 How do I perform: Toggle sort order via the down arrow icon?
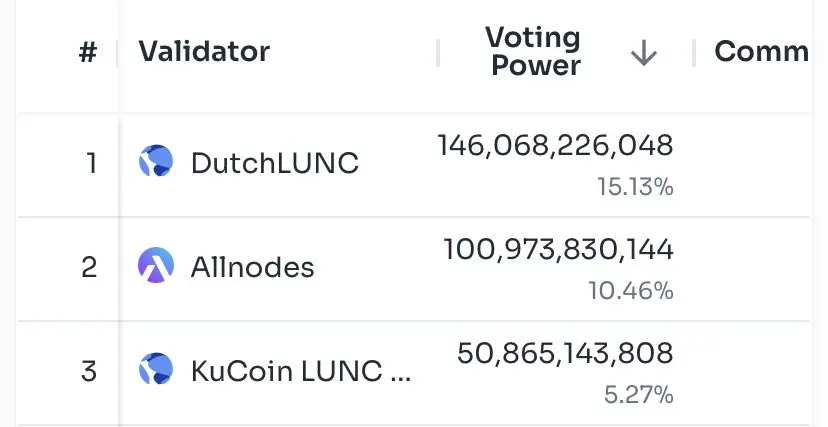click(x=644, y=53)
